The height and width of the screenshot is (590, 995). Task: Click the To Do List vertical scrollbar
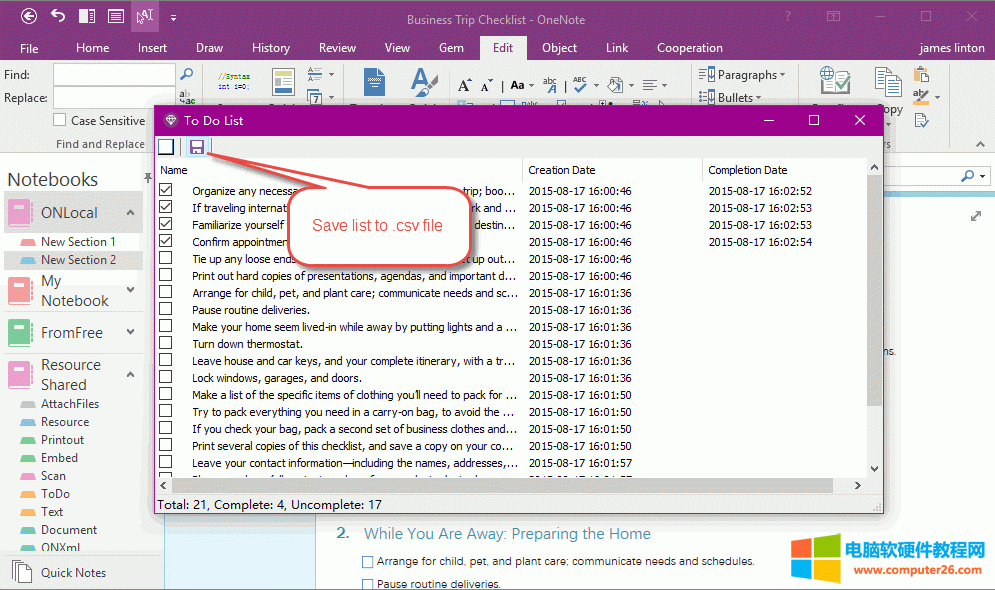[x=874, y=300]
